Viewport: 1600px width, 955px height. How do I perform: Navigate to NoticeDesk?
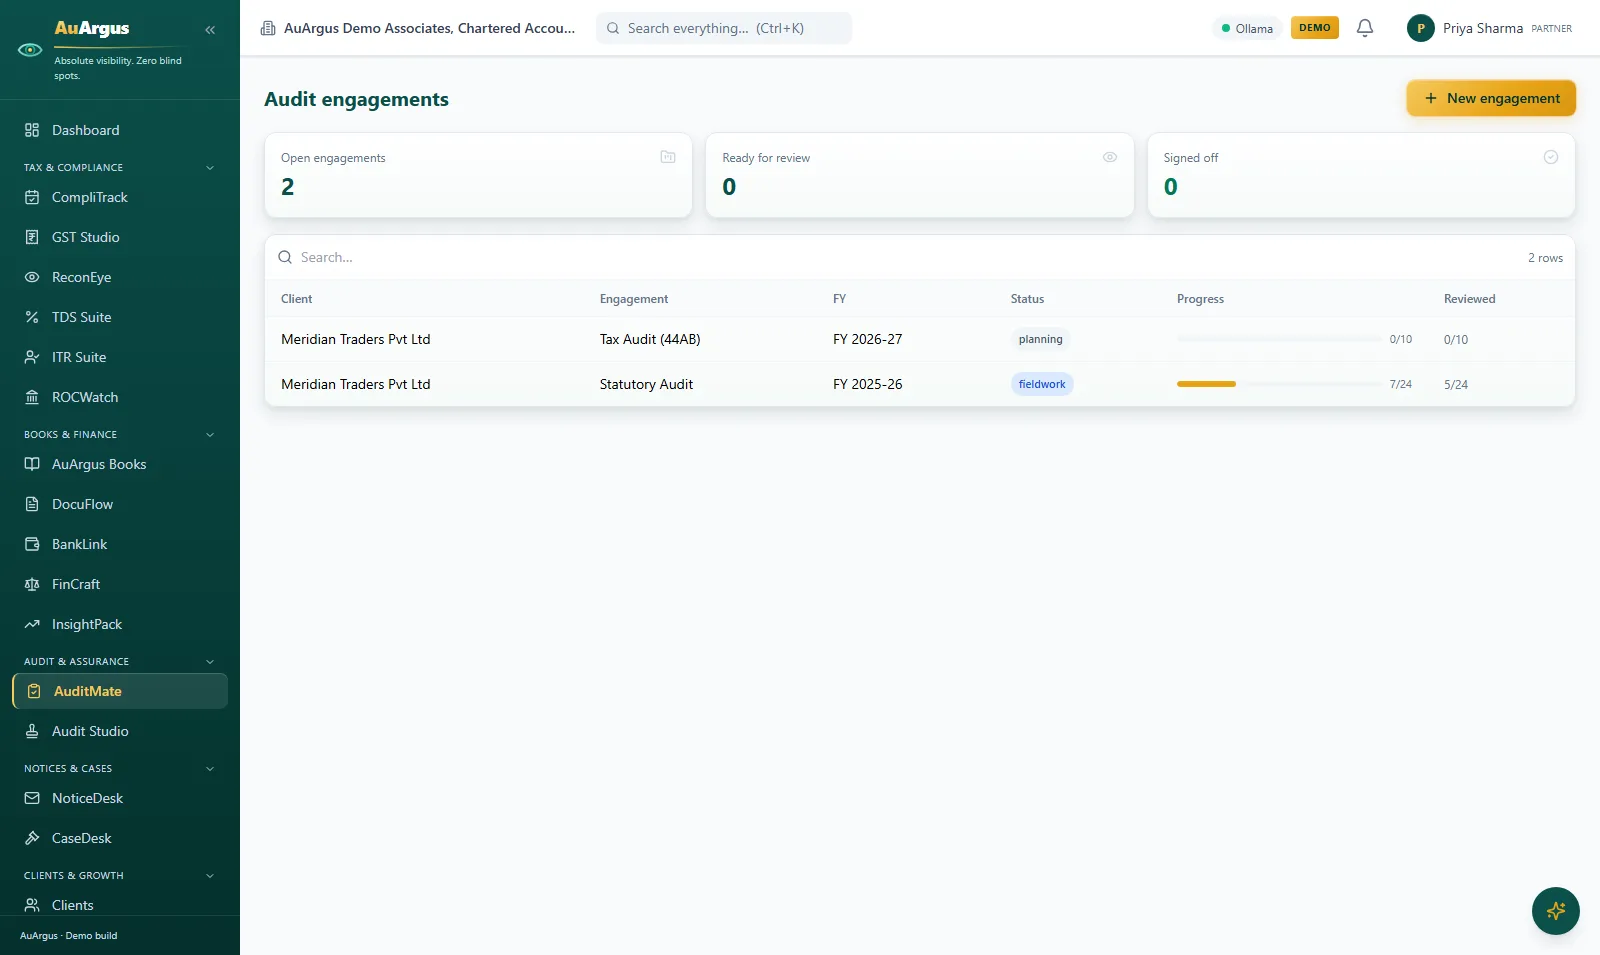(x=120, y=798)
